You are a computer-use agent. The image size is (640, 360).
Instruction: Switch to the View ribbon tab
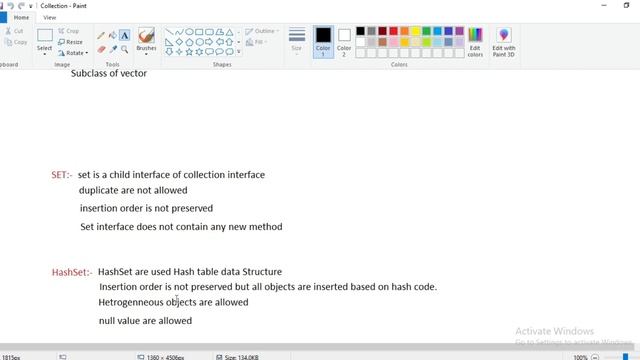point(49,18)
